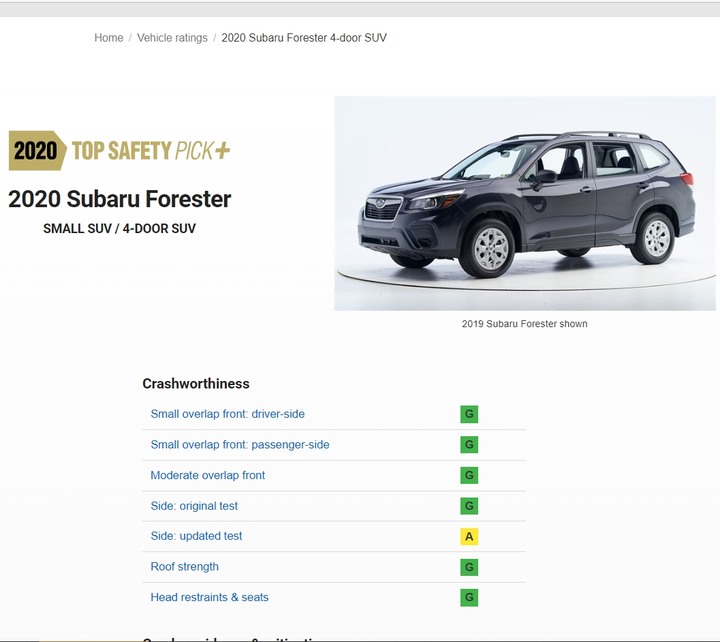The image size is (720, 642).
Task: Click the 2020 Subaru Forester heading
Action: [119, 199]
